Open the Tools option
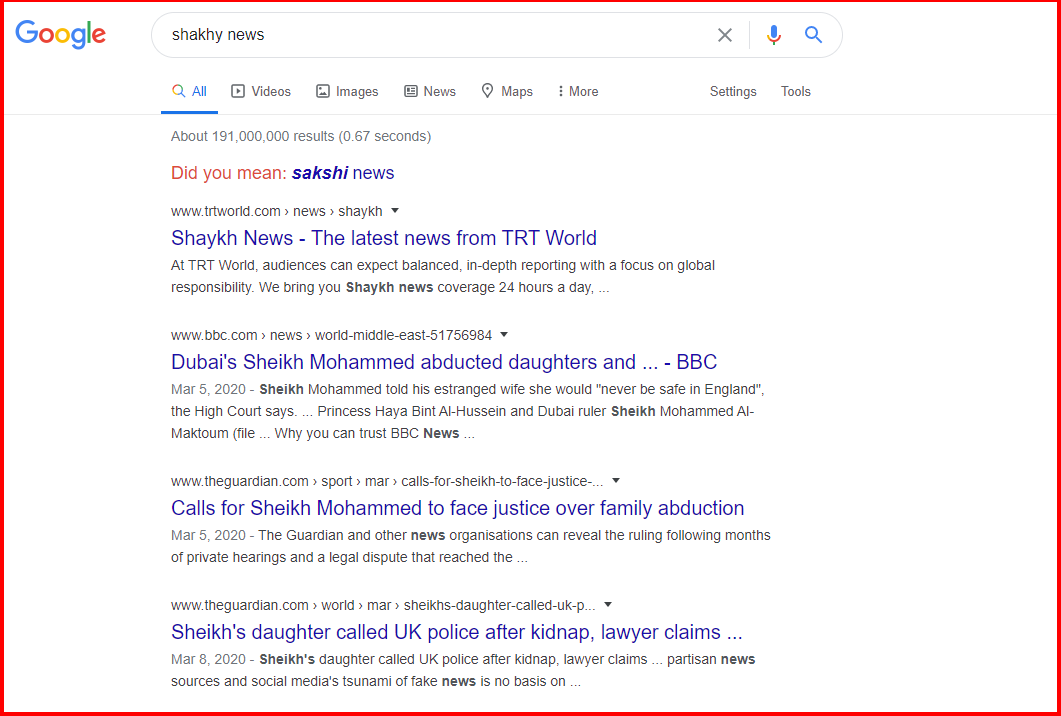Viewport: 1061px width, 716px height. pyautogui.click(x=796, y=91)
